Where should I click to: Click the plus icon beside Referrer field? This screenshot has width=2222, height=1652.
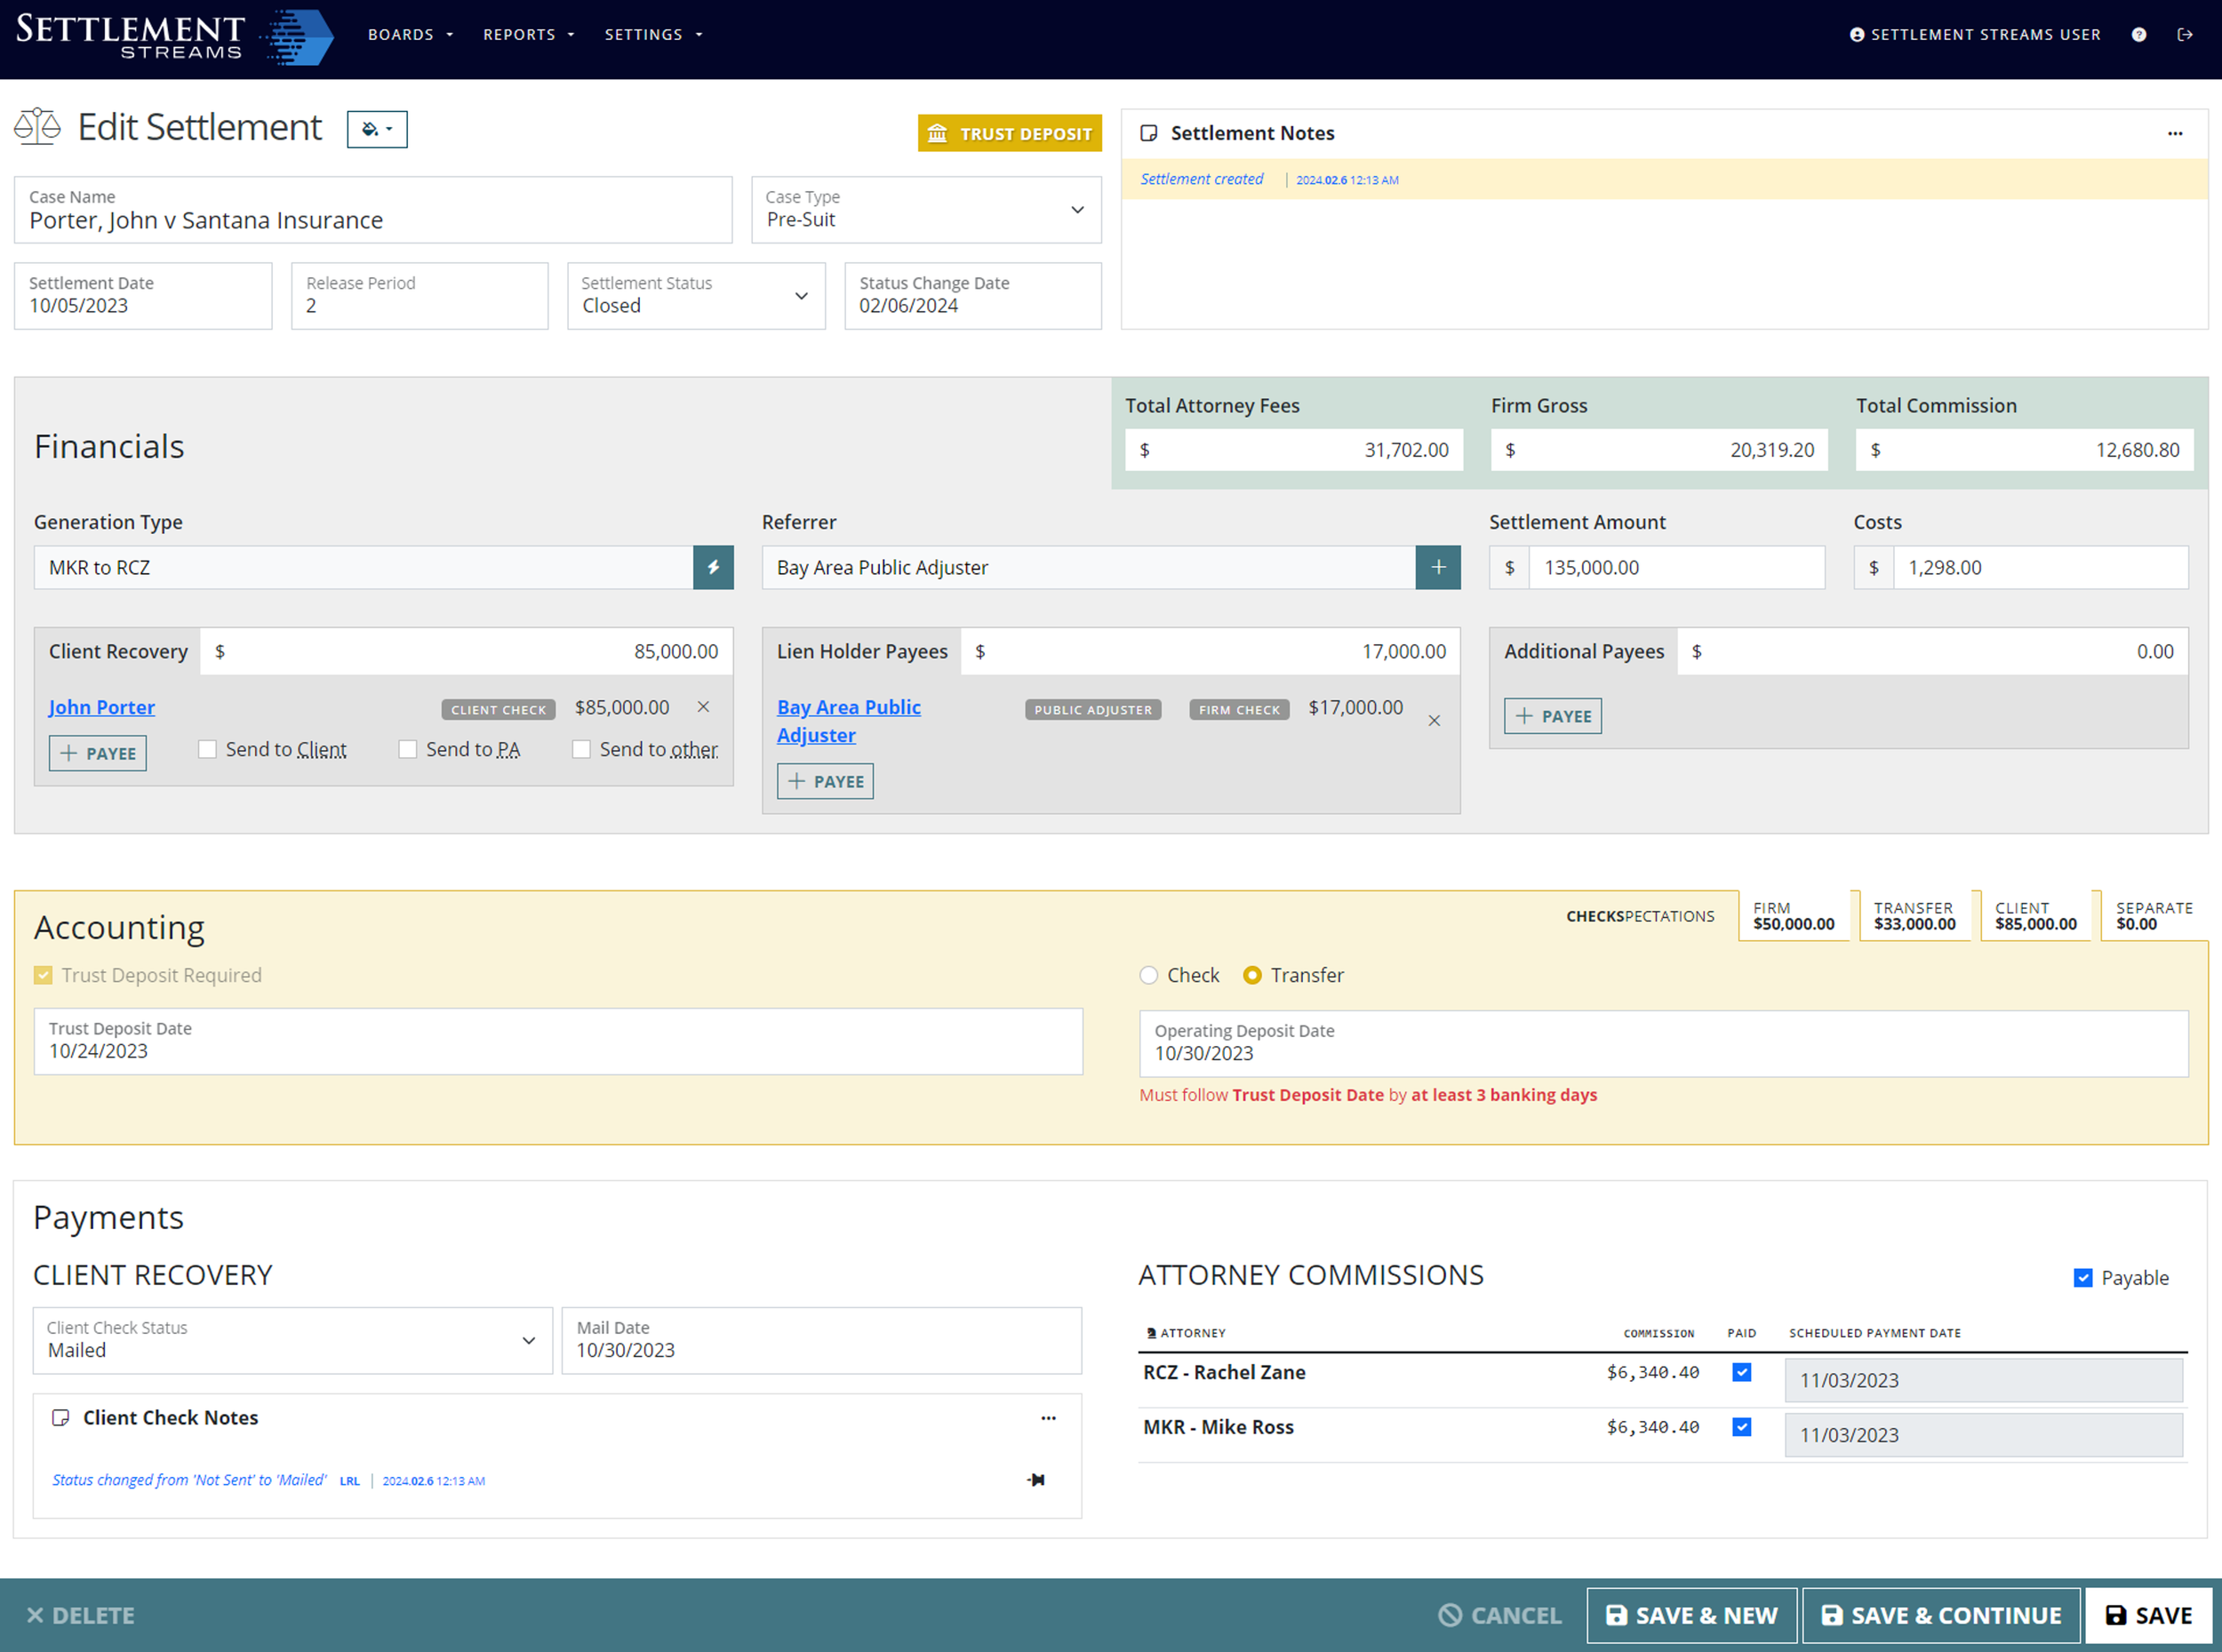pos(1437,567)
